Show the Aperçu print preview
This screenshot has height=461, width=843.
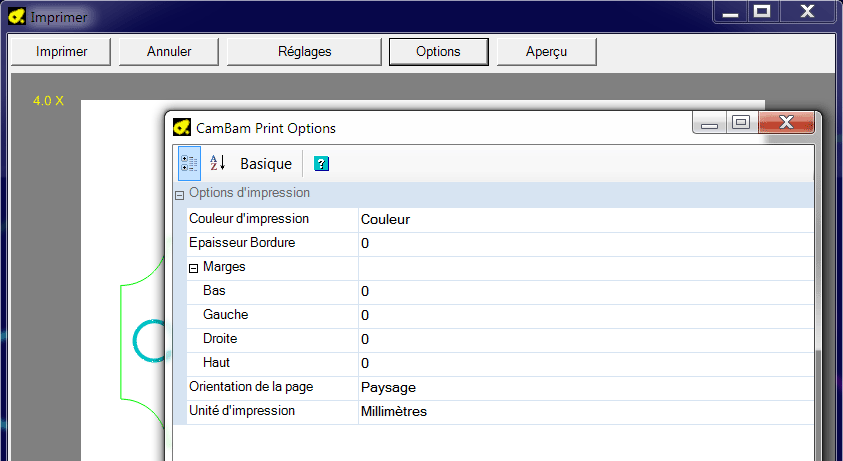tap(547, 52)
